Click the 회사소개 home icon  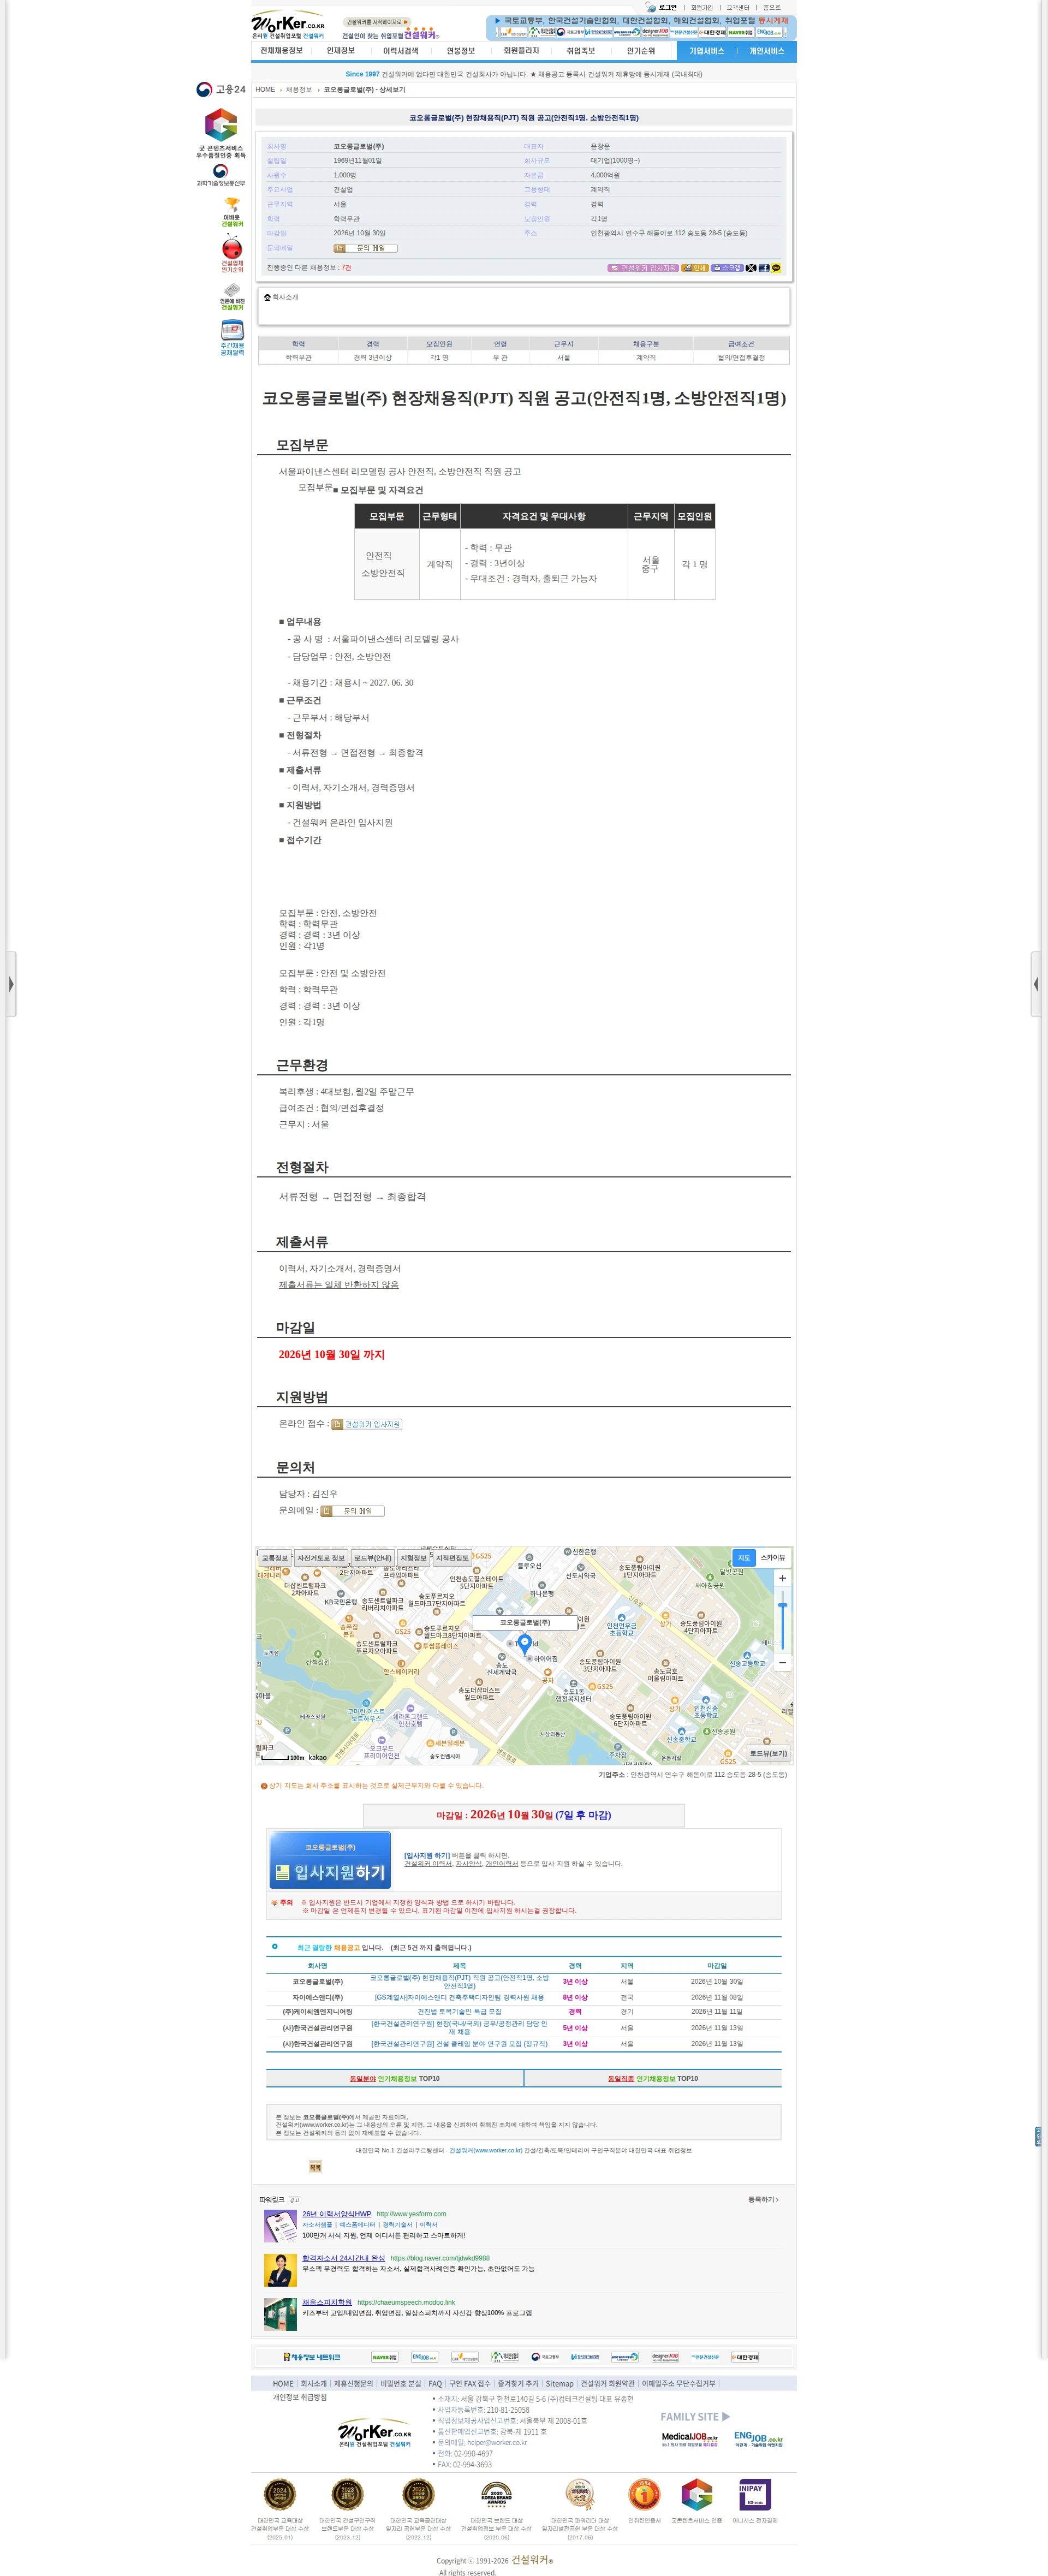pyautogui.click(x=267, y=297)
